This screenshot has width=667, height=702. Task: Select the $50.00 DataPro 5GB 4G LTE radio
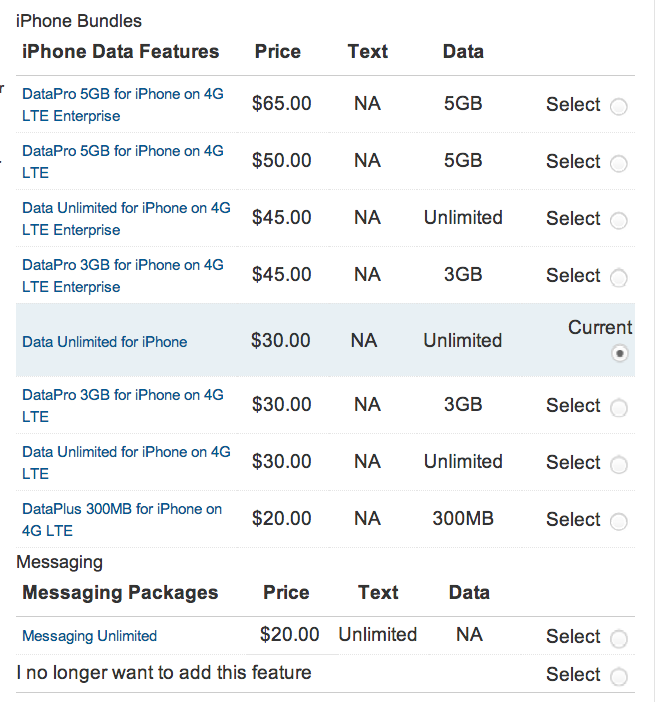point(619,163)
